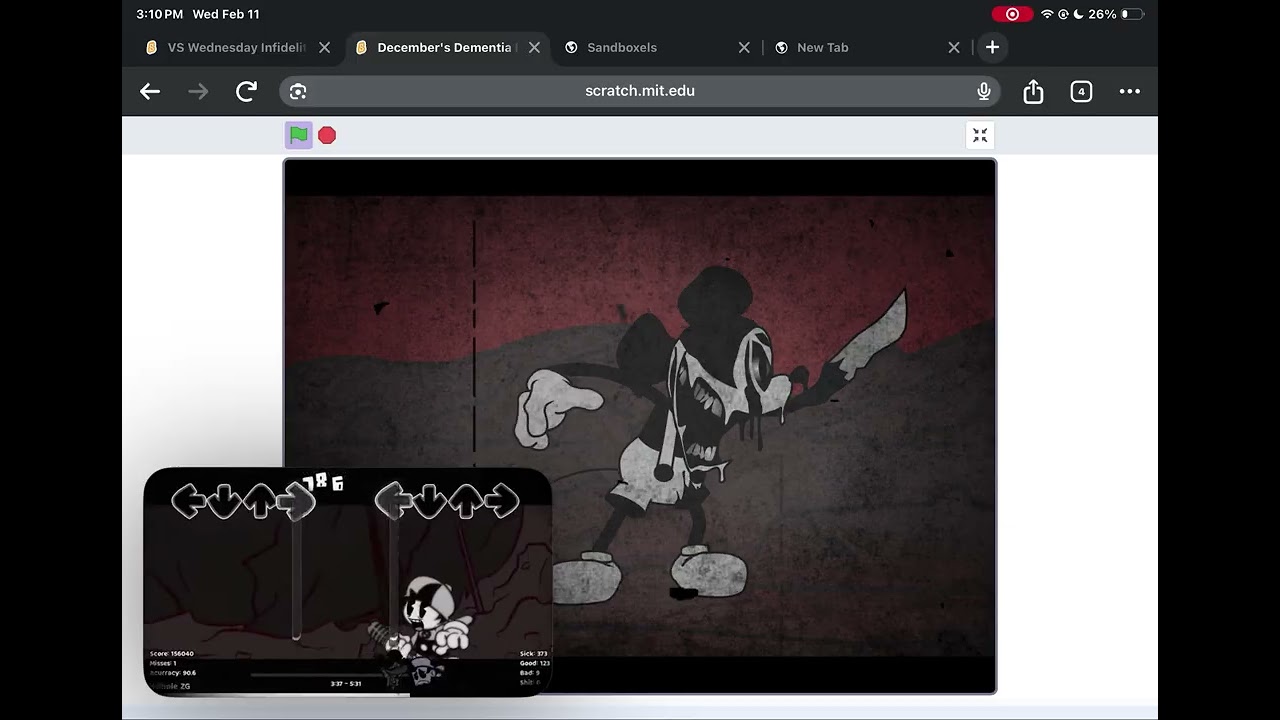The width and height of the screenshot is (1280, 720).
Task: Hit the player's down arrow receptor
Action: pyautogui.click(x=429, y=500)
